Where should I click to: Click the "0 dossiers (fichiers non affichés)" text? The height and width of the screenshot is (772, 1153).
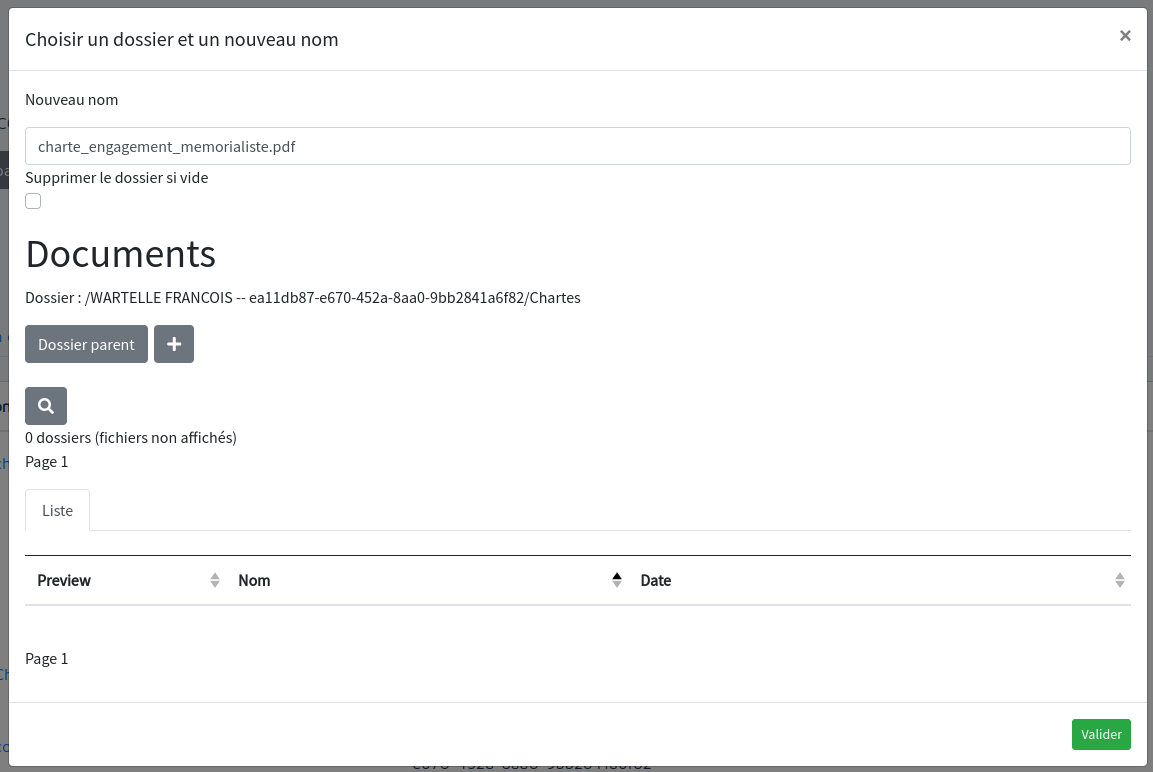click(130, 437)
